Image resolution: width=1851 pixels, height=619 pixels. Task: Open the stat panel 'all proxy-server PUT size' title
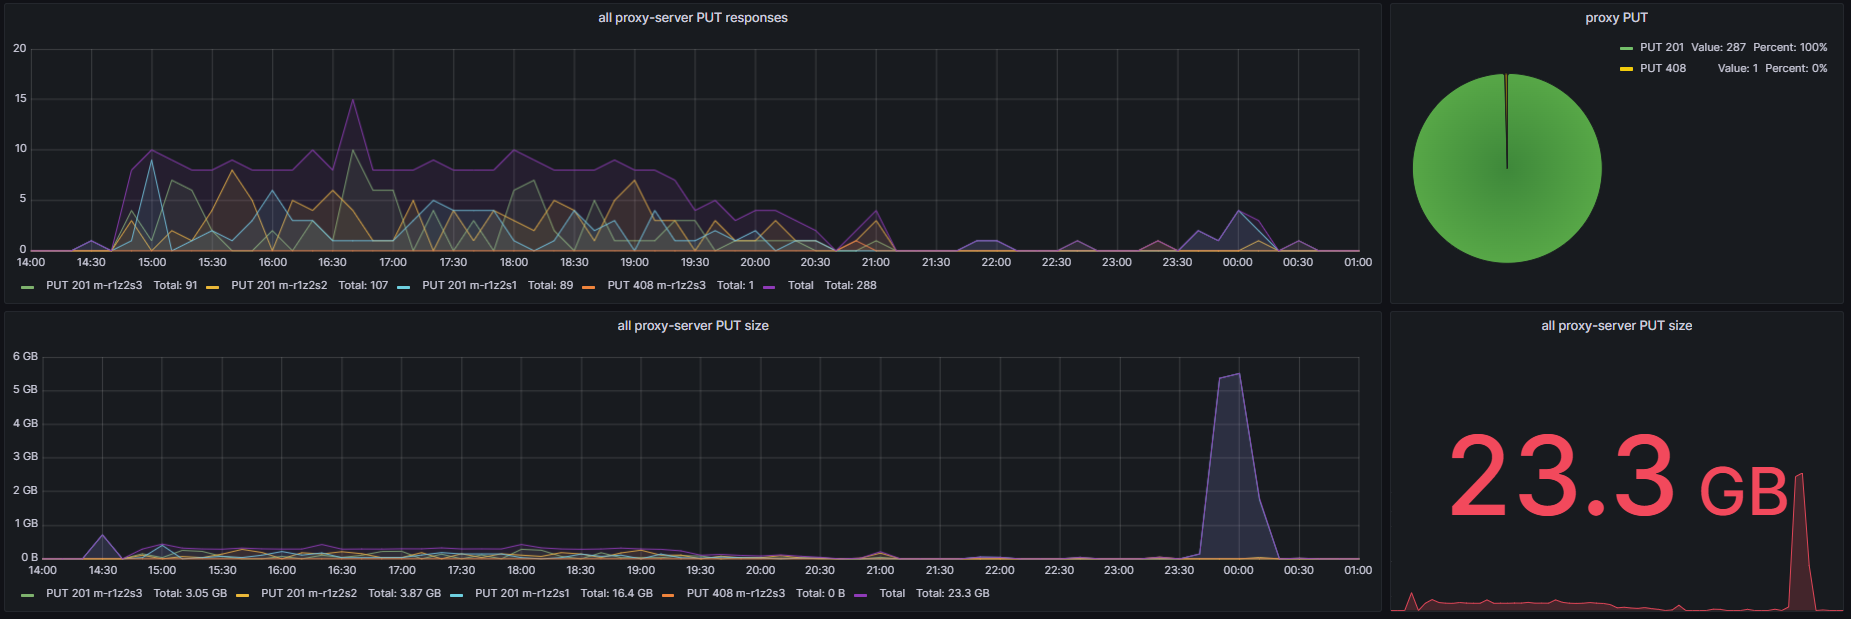[x=1616, y=326]
